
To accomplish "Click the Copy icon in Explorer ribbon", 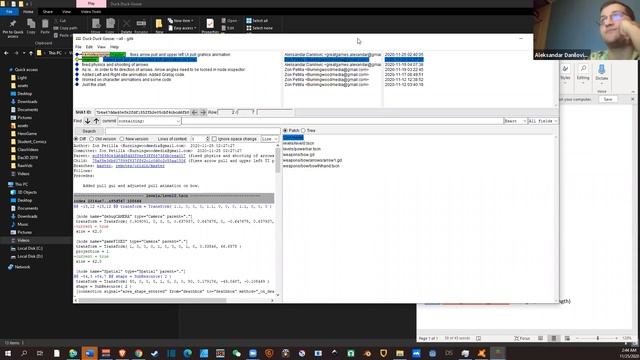I will (31, 27).
